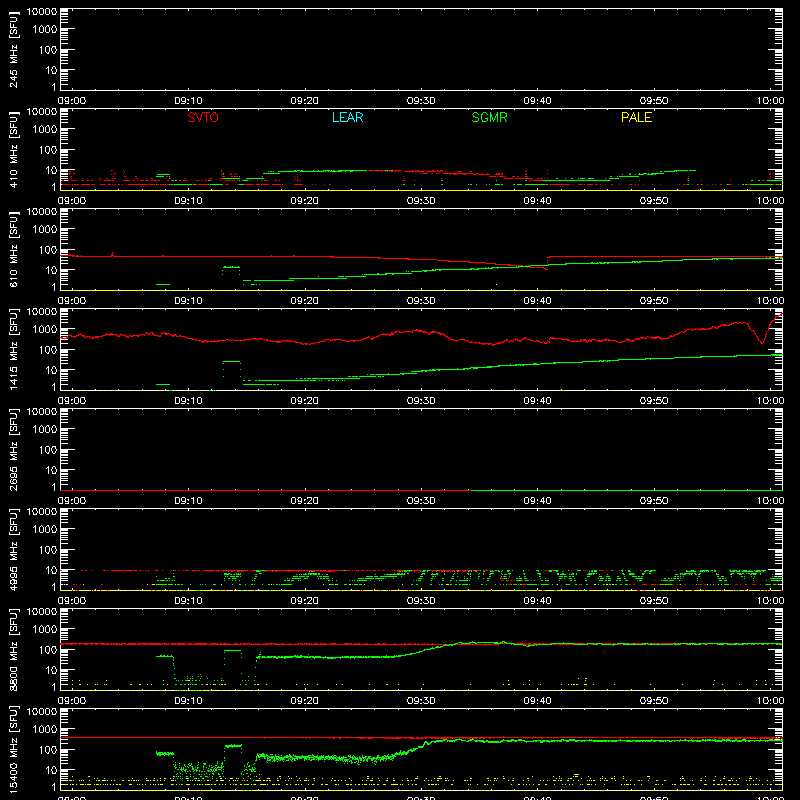
Task: Select the 610 MHz [SFU] axis title
Action: (13, 249)
